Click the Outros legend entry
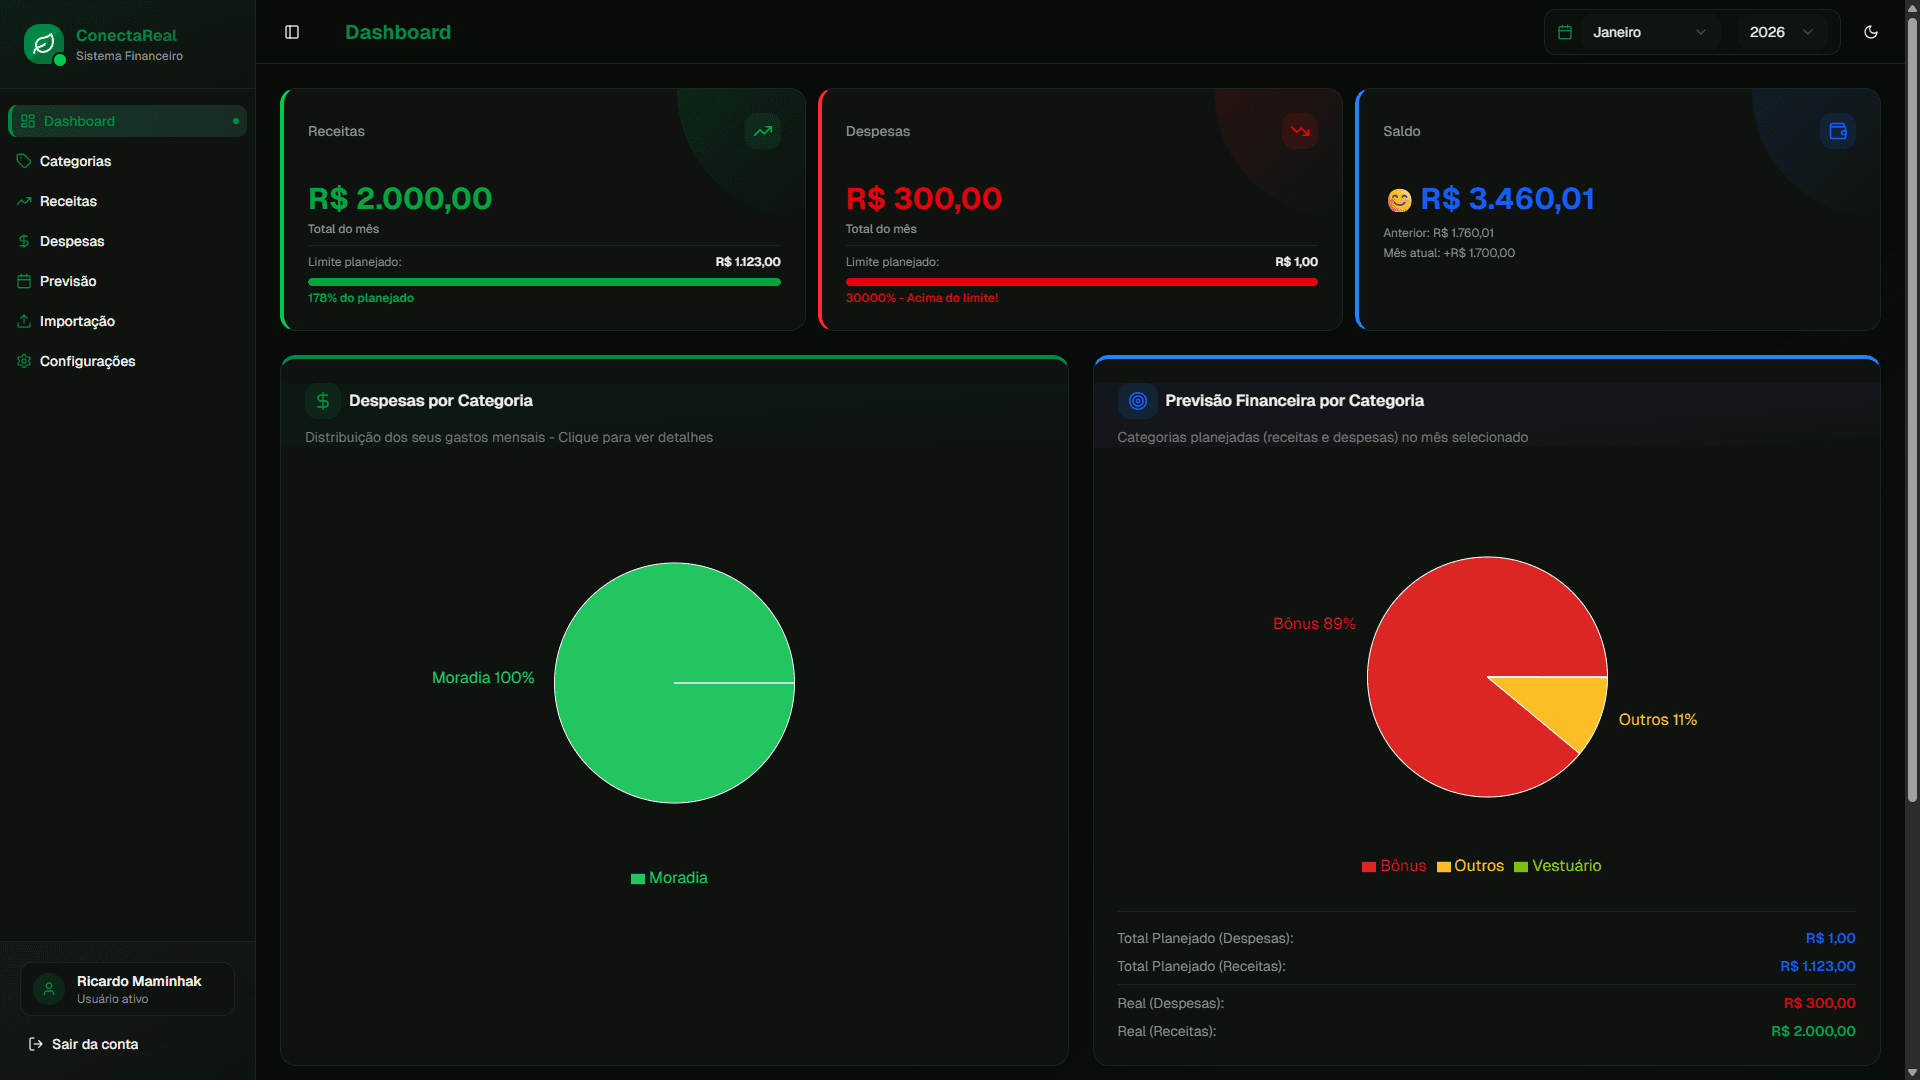 coord(1470,866)
